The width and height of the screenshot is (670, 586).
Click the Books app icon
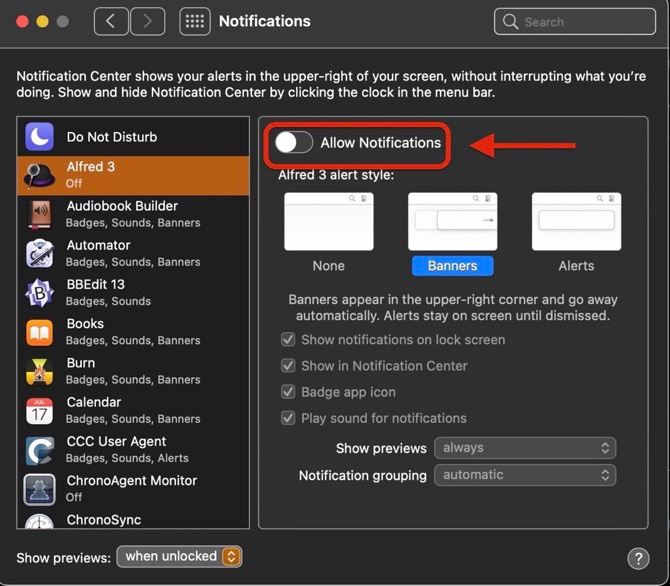tap(39, 332)
